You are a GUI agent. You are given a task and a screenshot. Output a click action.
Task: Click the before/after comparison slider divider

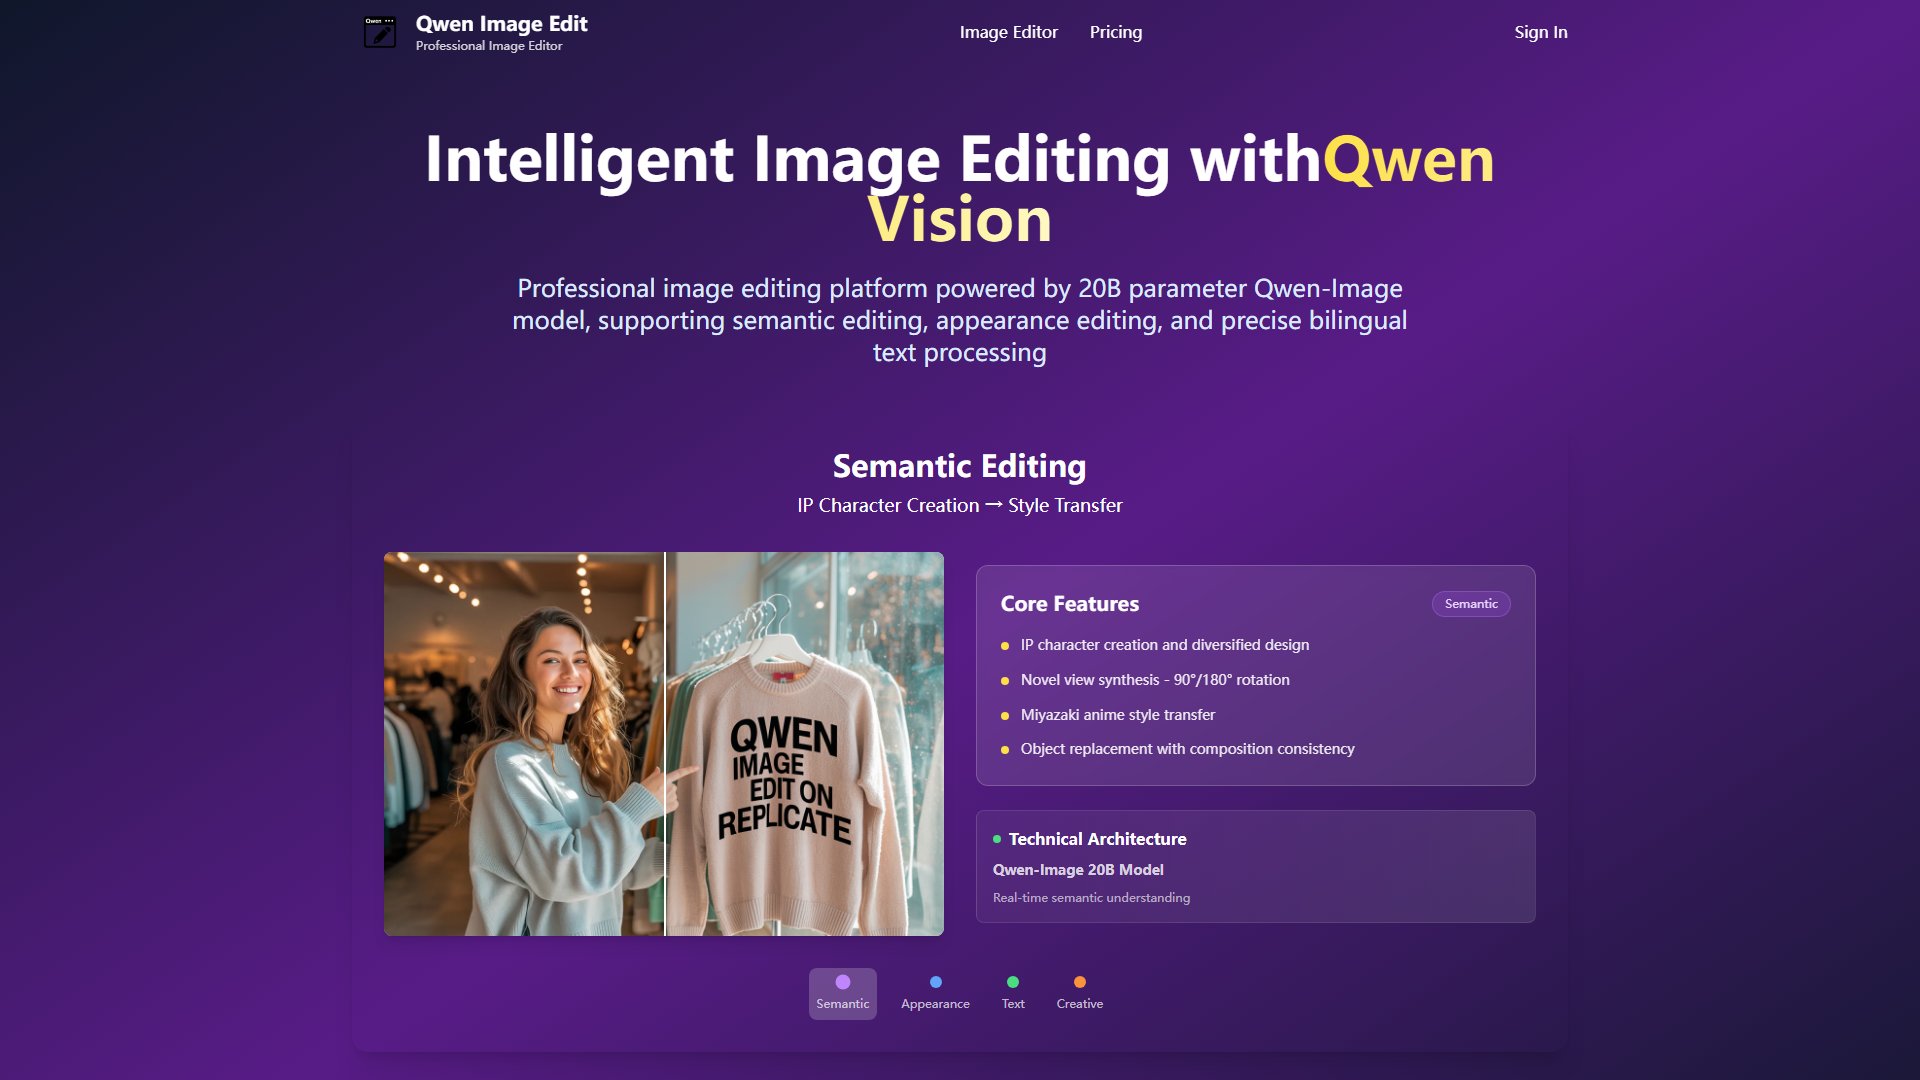pyautogui.click(x=665, y=744)
